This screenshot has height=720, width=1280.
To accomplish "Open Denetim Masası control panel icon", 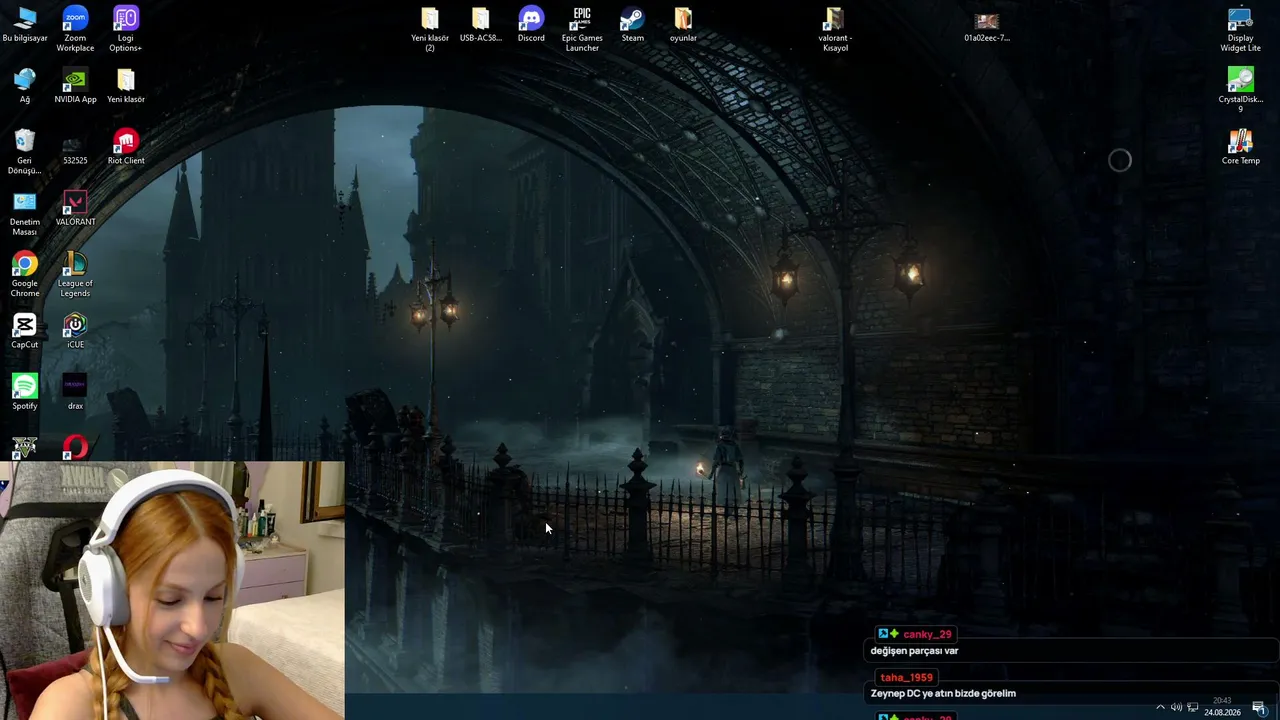I will click(25, 213).
